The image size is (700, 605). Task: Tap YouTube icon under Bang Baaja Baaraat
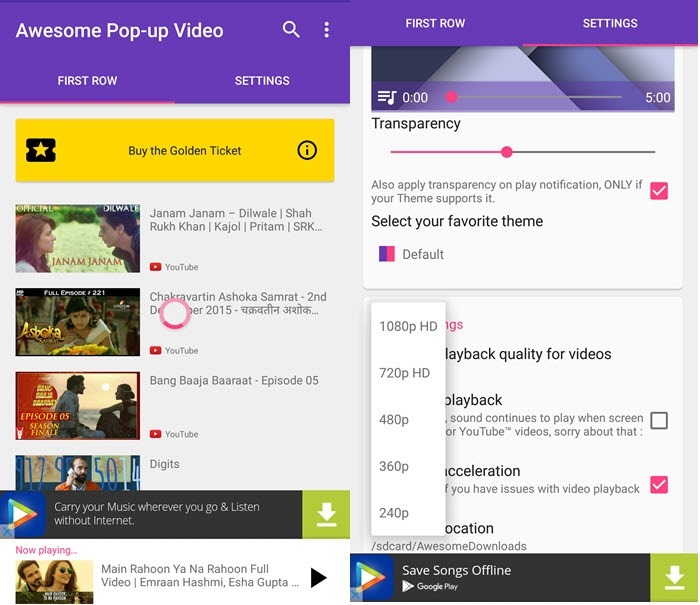coord(155,434)
